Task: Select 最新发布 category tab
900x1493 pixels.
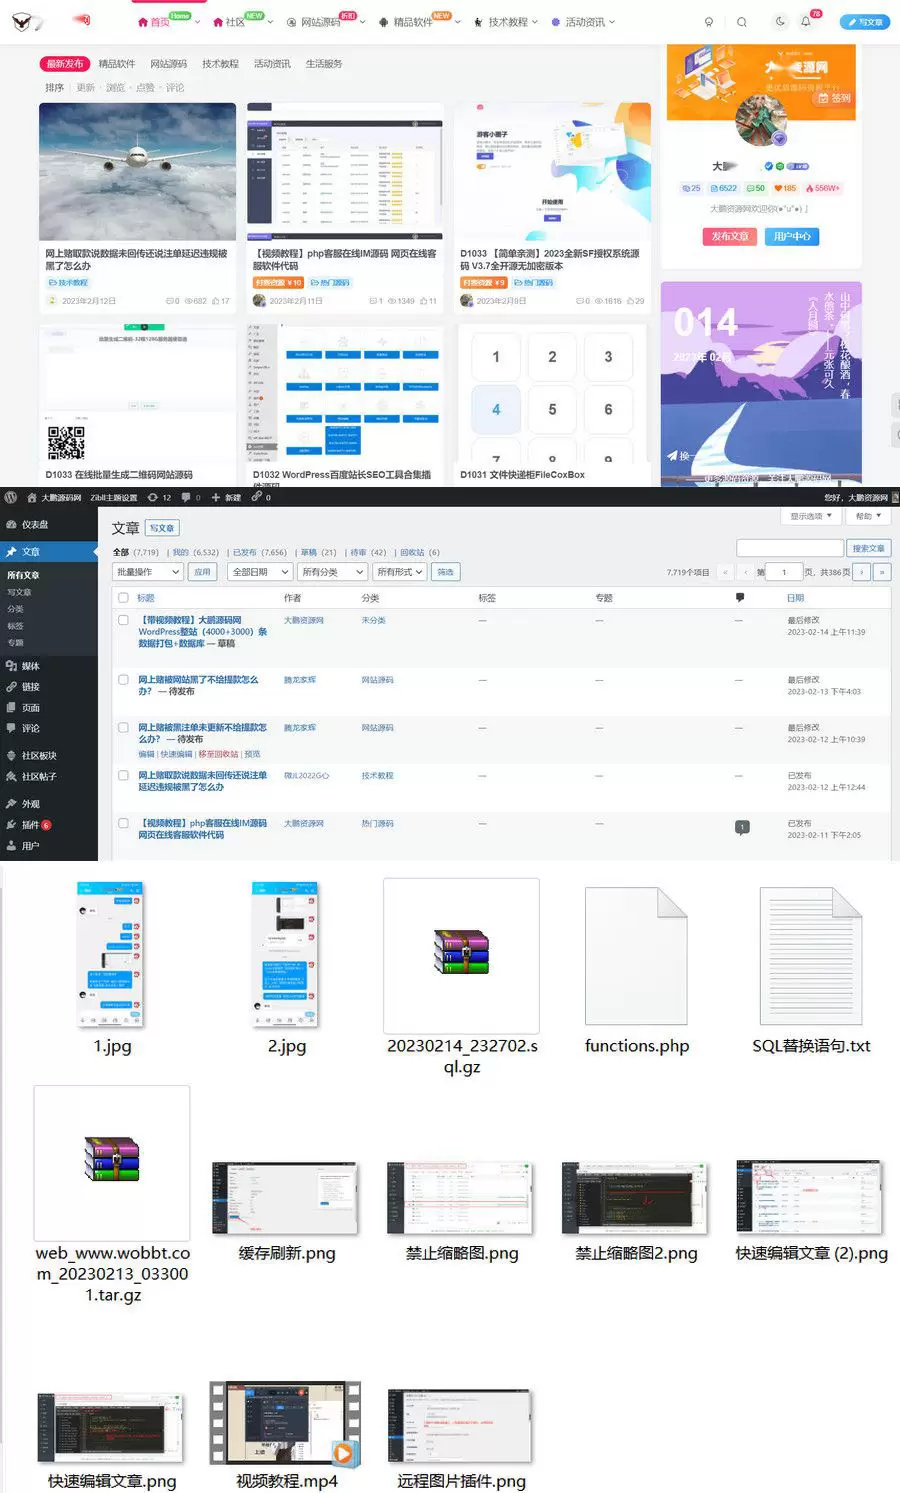Action: (65, 64)
